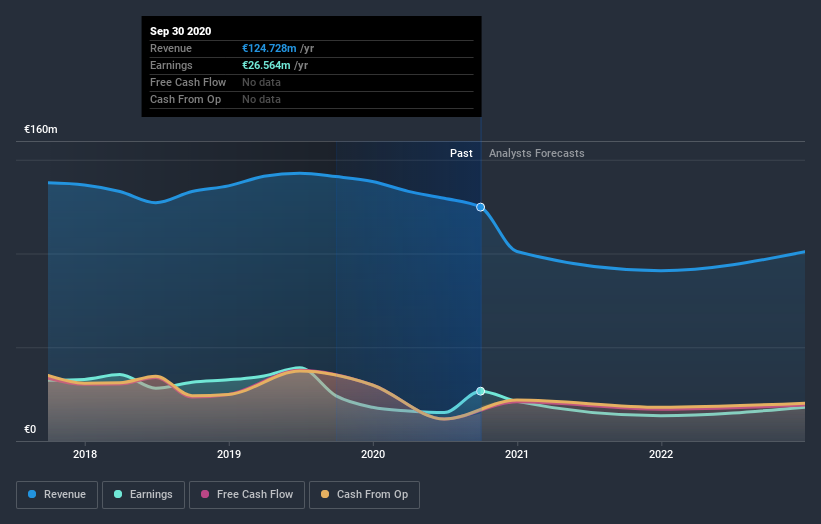
Task: Click the €26.564m earnings value
Action: tap(266, 65)
